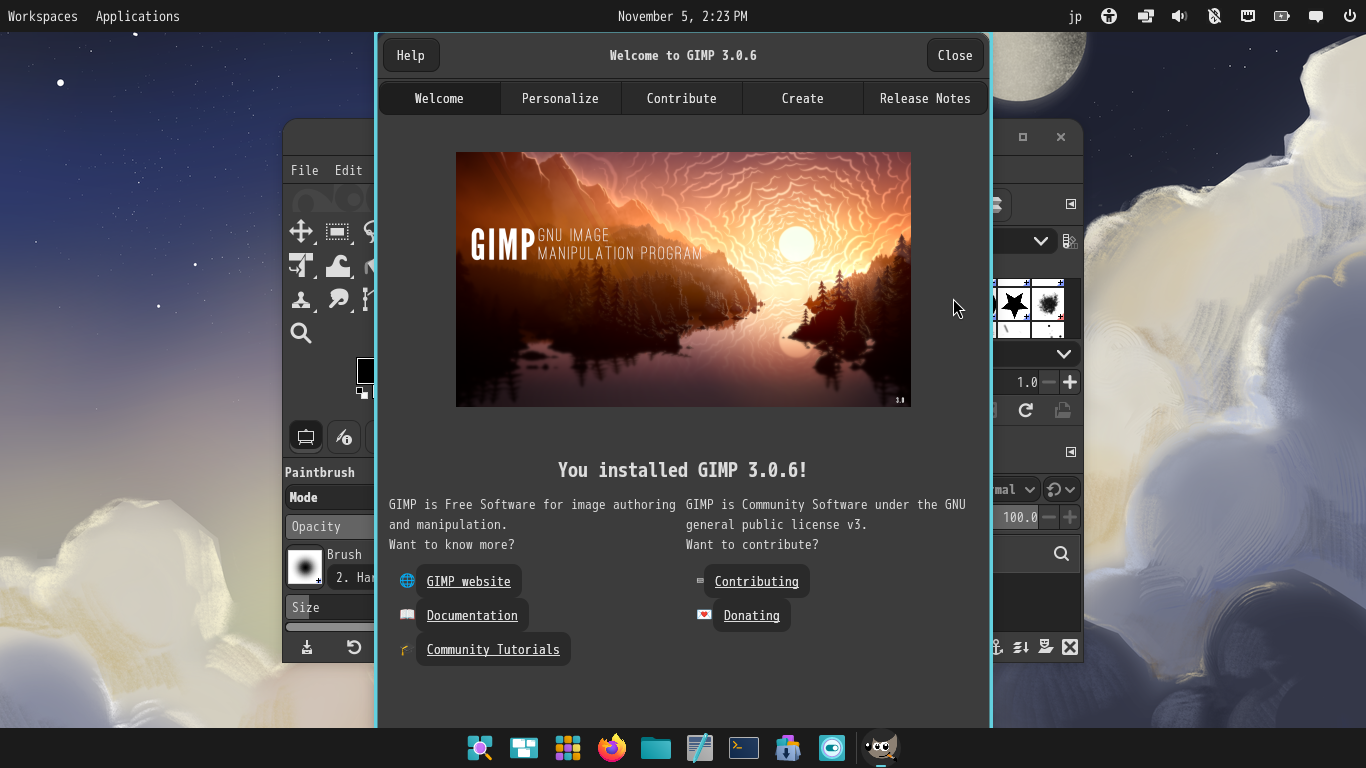The height and width of the screenshot is (768, 1366).
Task: Select the star brush thumbnail
Action: (1014, 302)
